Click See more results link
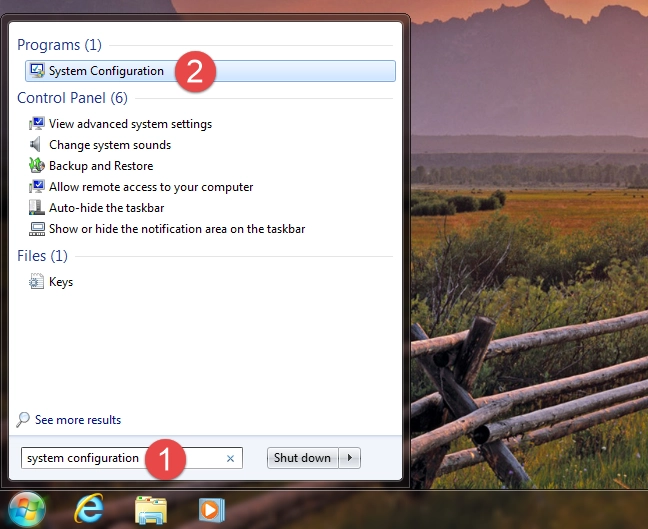Screen dimensions: 648x529 (78, 420)
